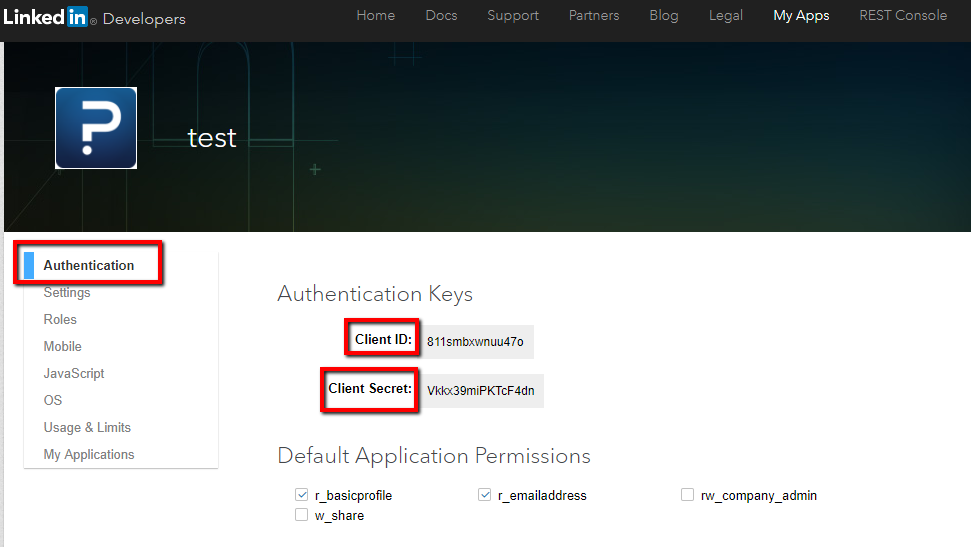Select the Client Secret value field
The width and height of the screenshot is (971, 547).
coord(481,391)
